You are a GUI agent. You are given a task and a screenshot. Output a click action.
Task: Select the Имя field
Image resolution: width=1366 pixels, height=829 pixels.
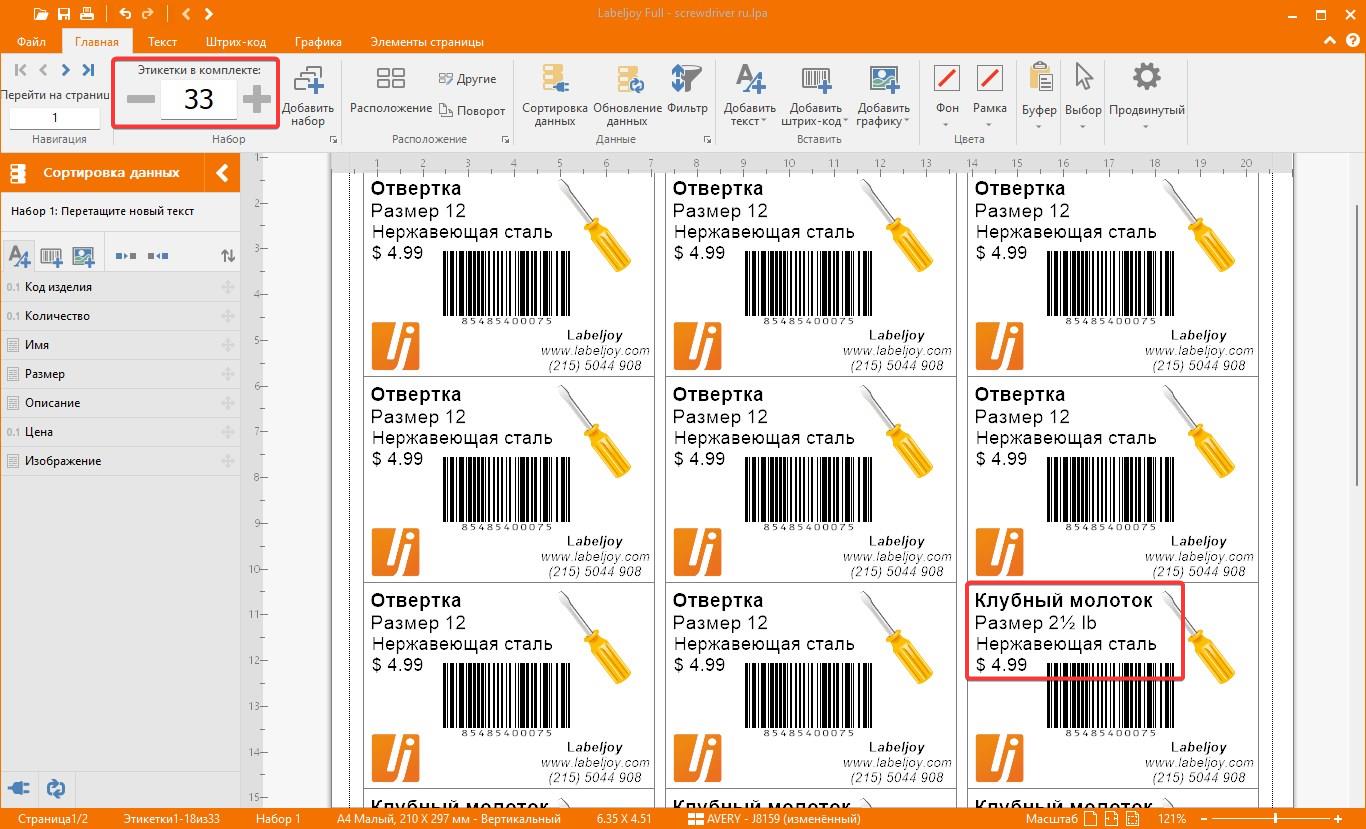tap(120, 345)
